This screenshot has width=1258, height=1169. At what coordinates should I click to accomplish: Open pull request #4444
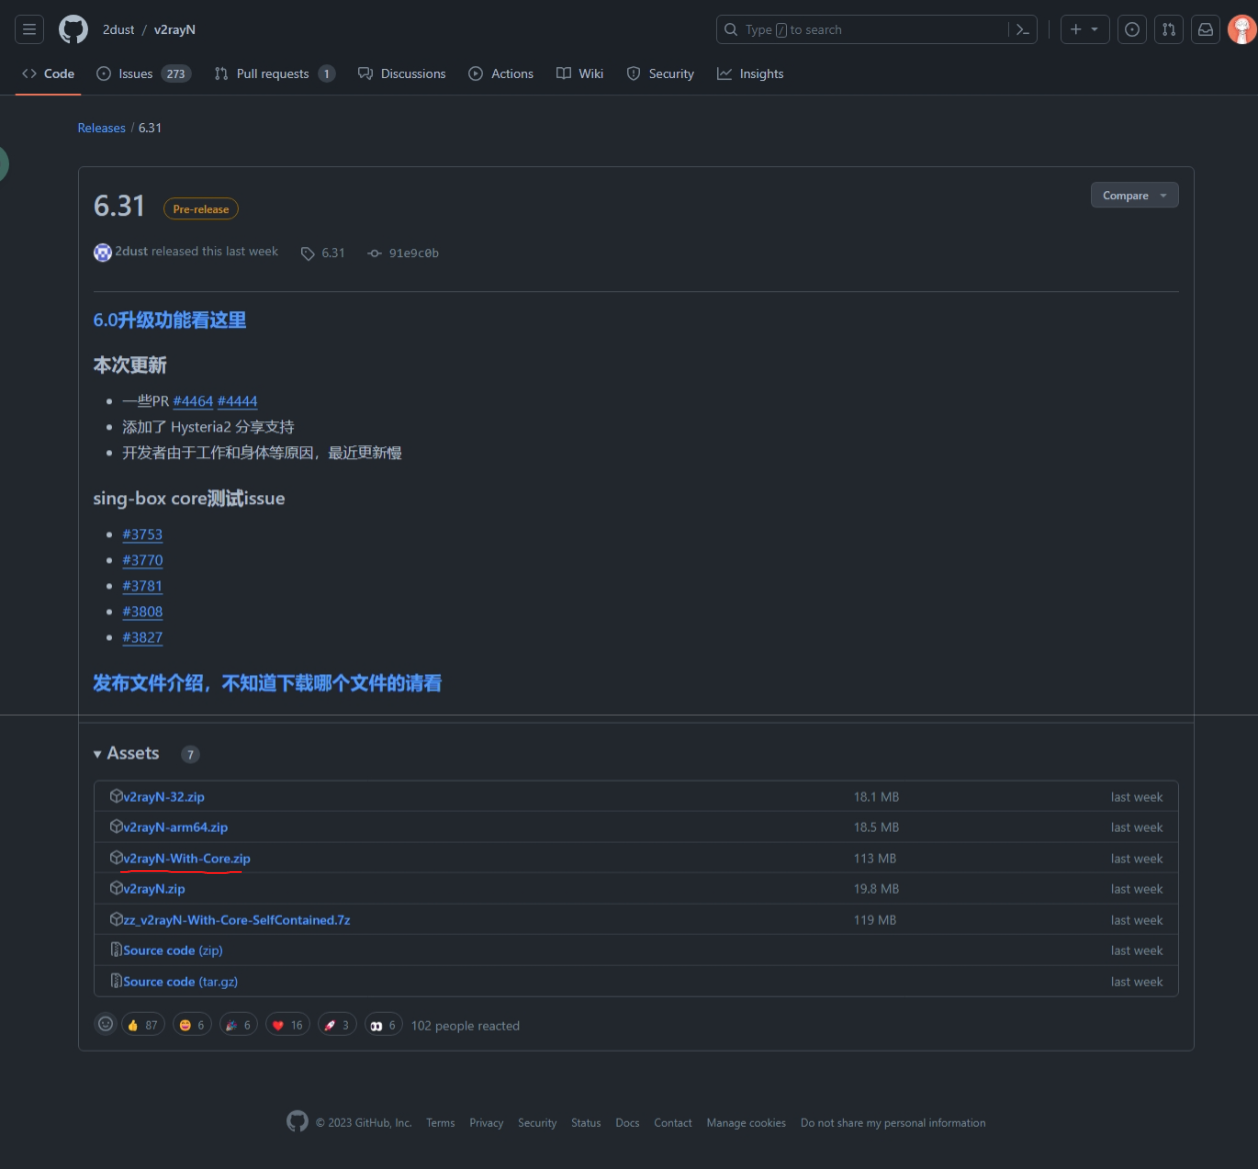(x=237, y=401)
